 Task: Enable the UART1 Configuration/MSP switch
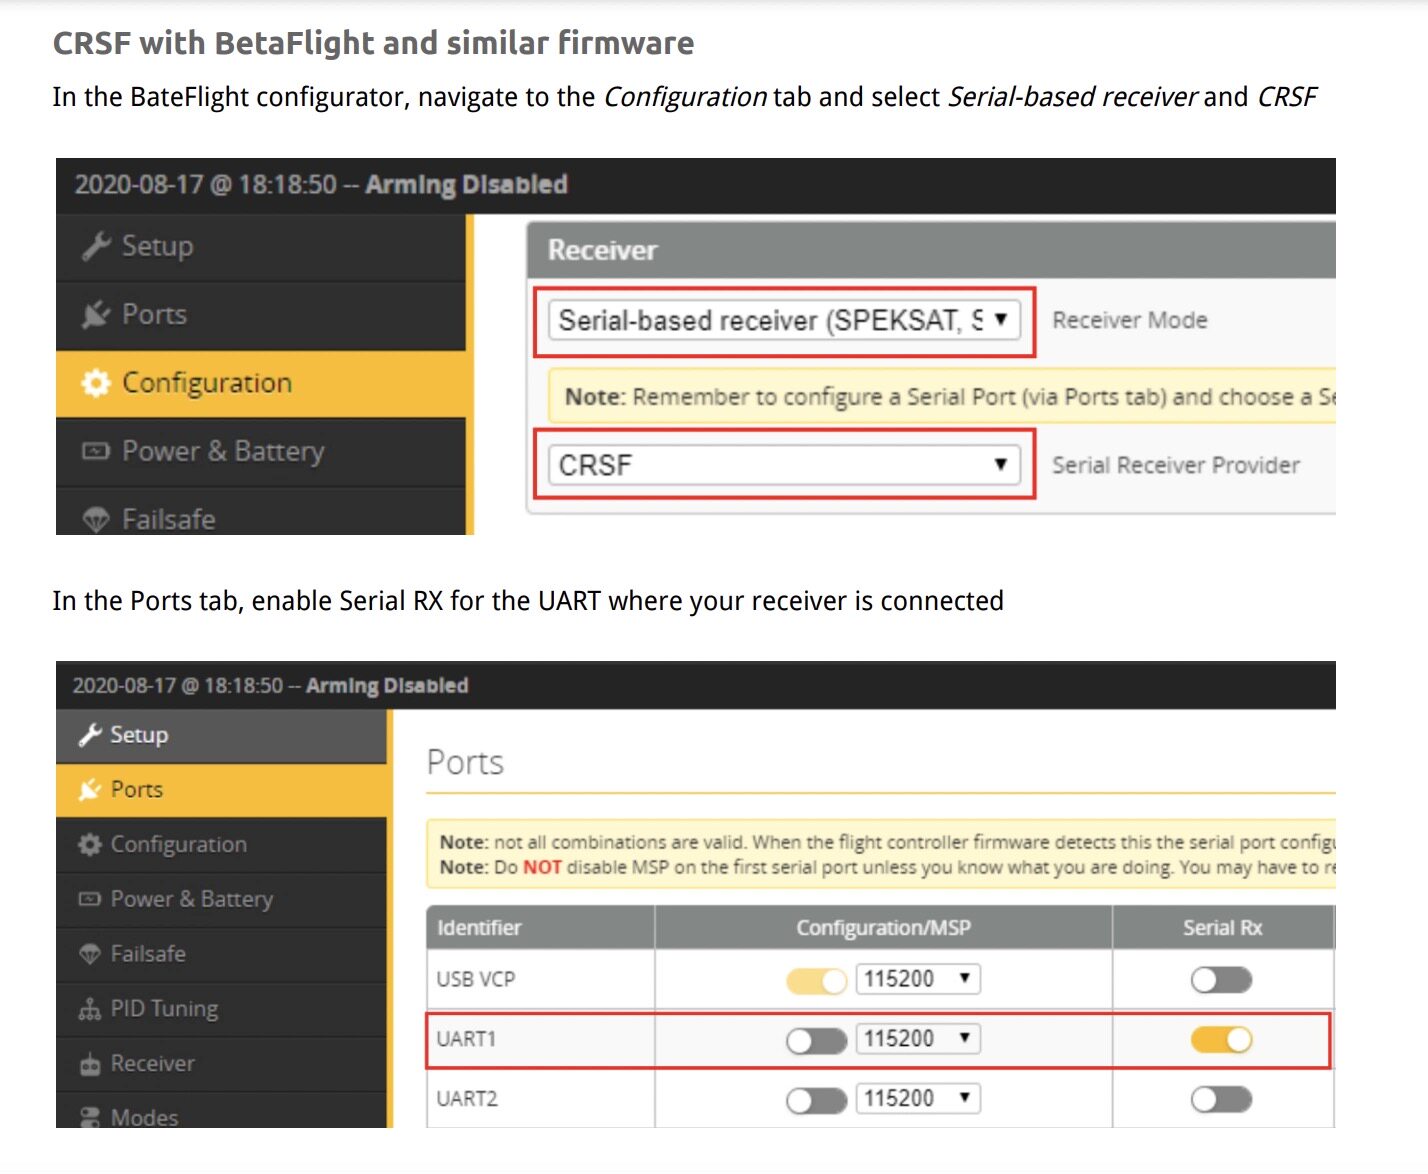point(817,1041)
